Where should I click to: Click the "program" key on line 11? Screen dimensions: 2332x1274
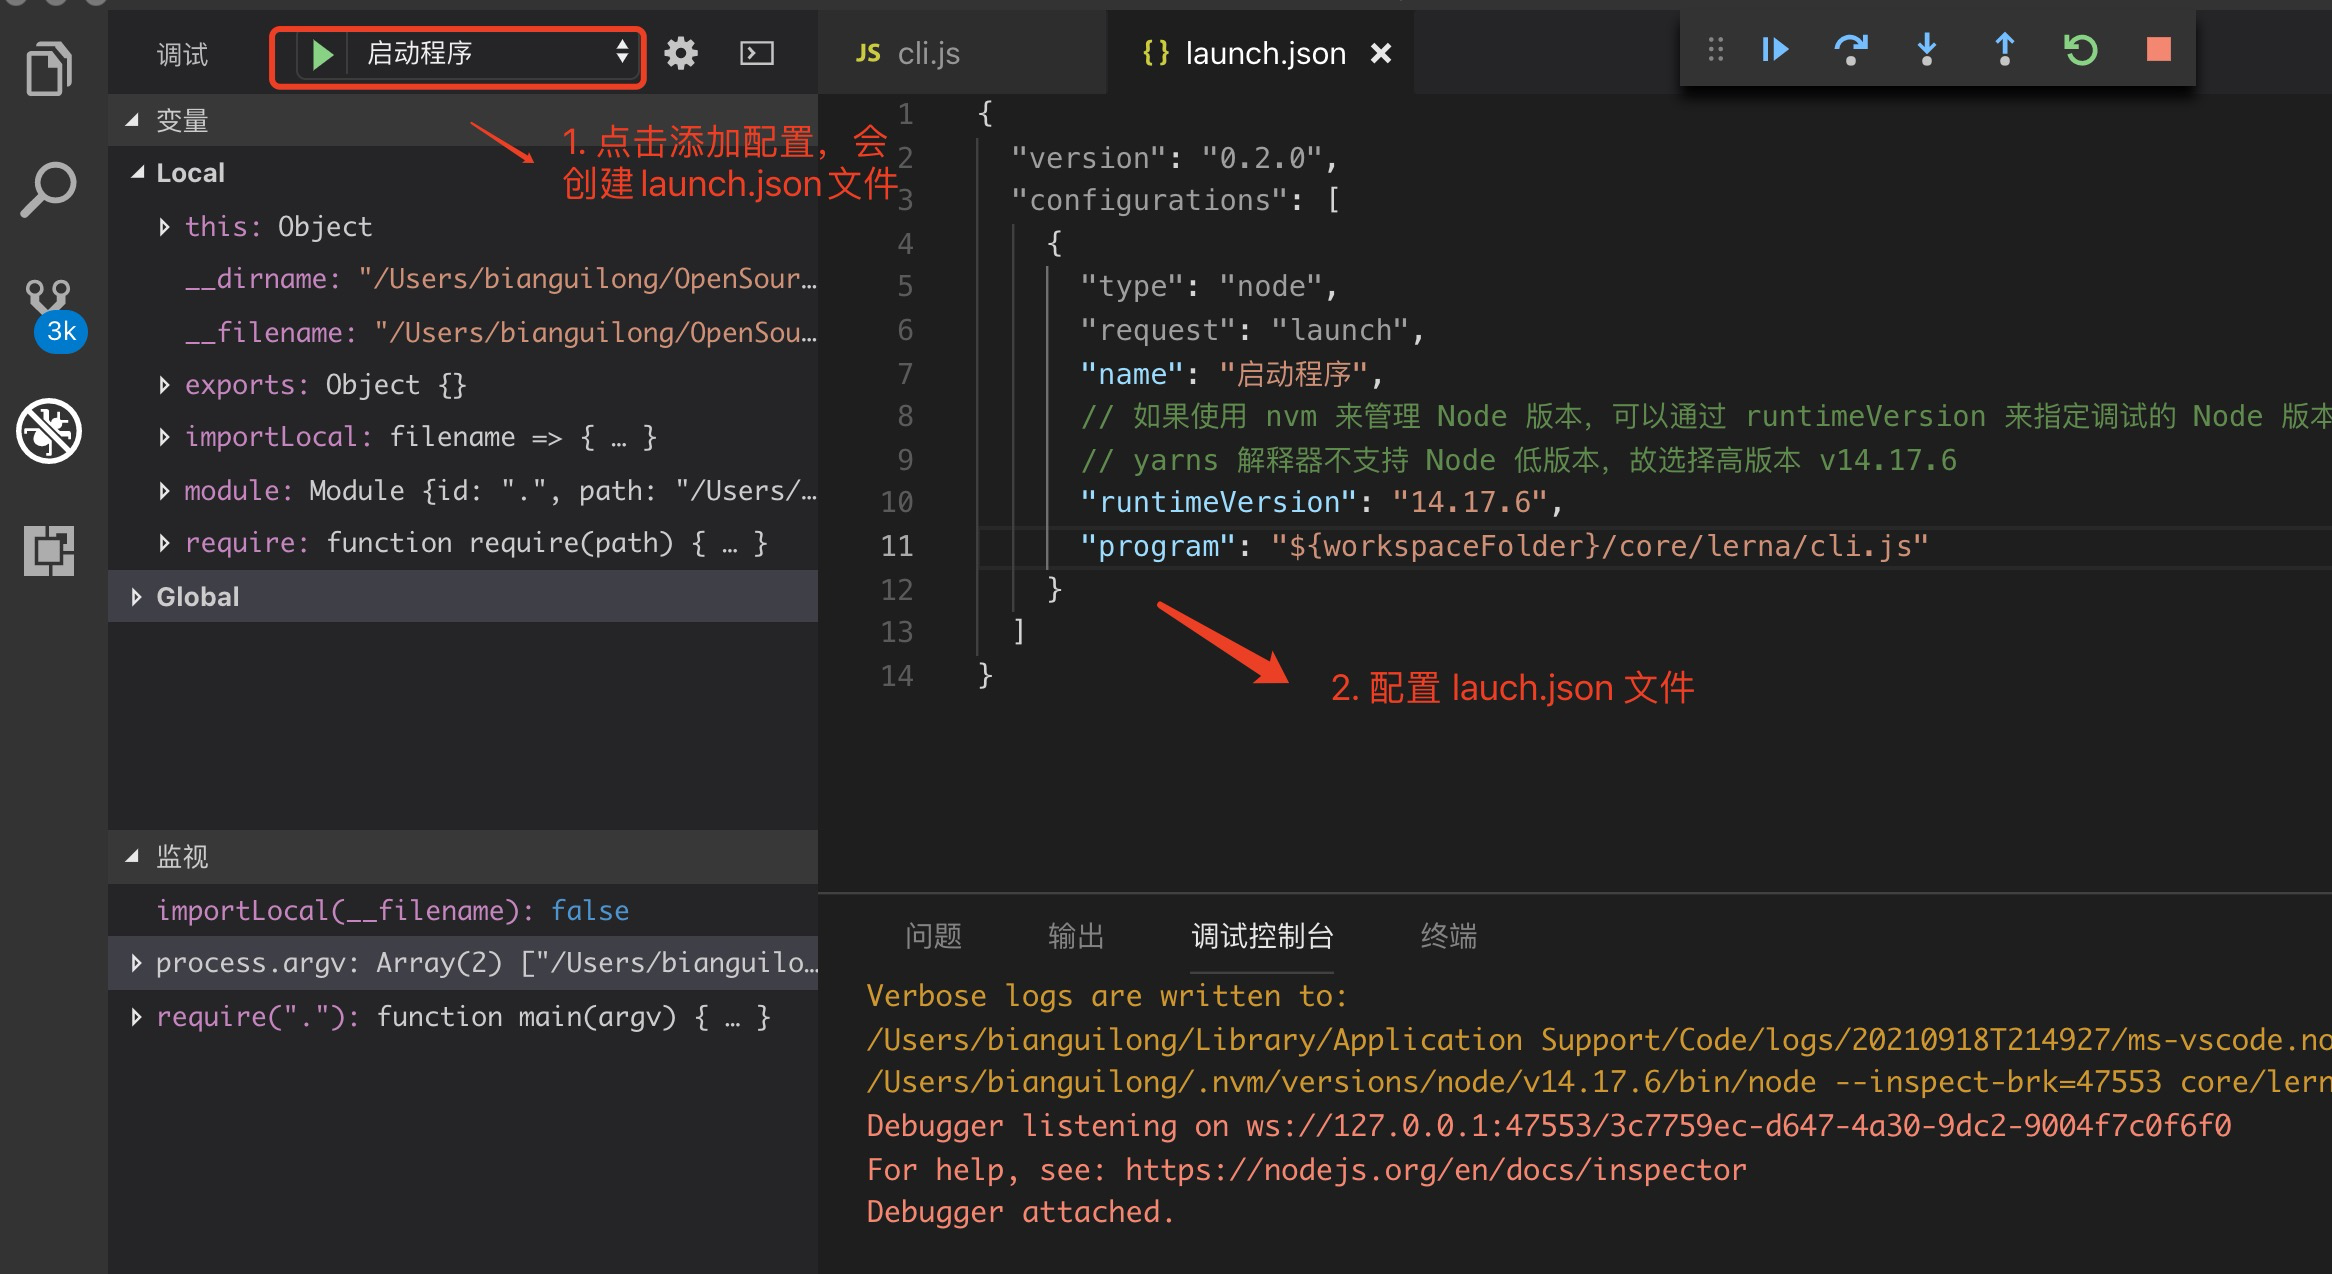(1159, 547)
